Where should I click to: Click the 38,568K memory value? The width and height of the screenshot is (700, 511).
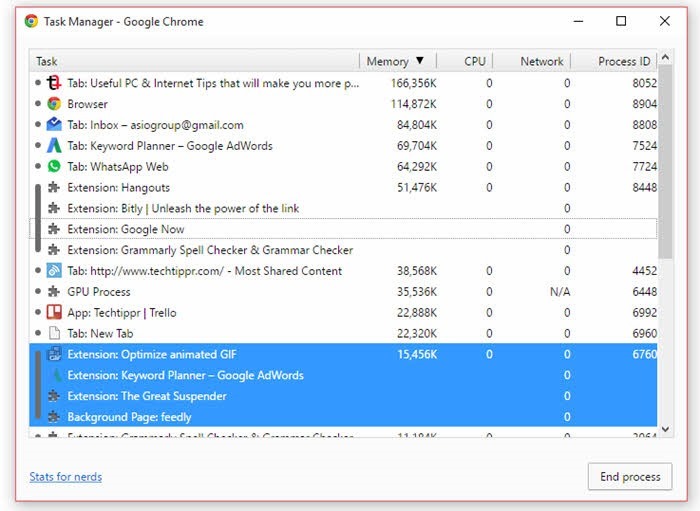click(x=417, y=270)
